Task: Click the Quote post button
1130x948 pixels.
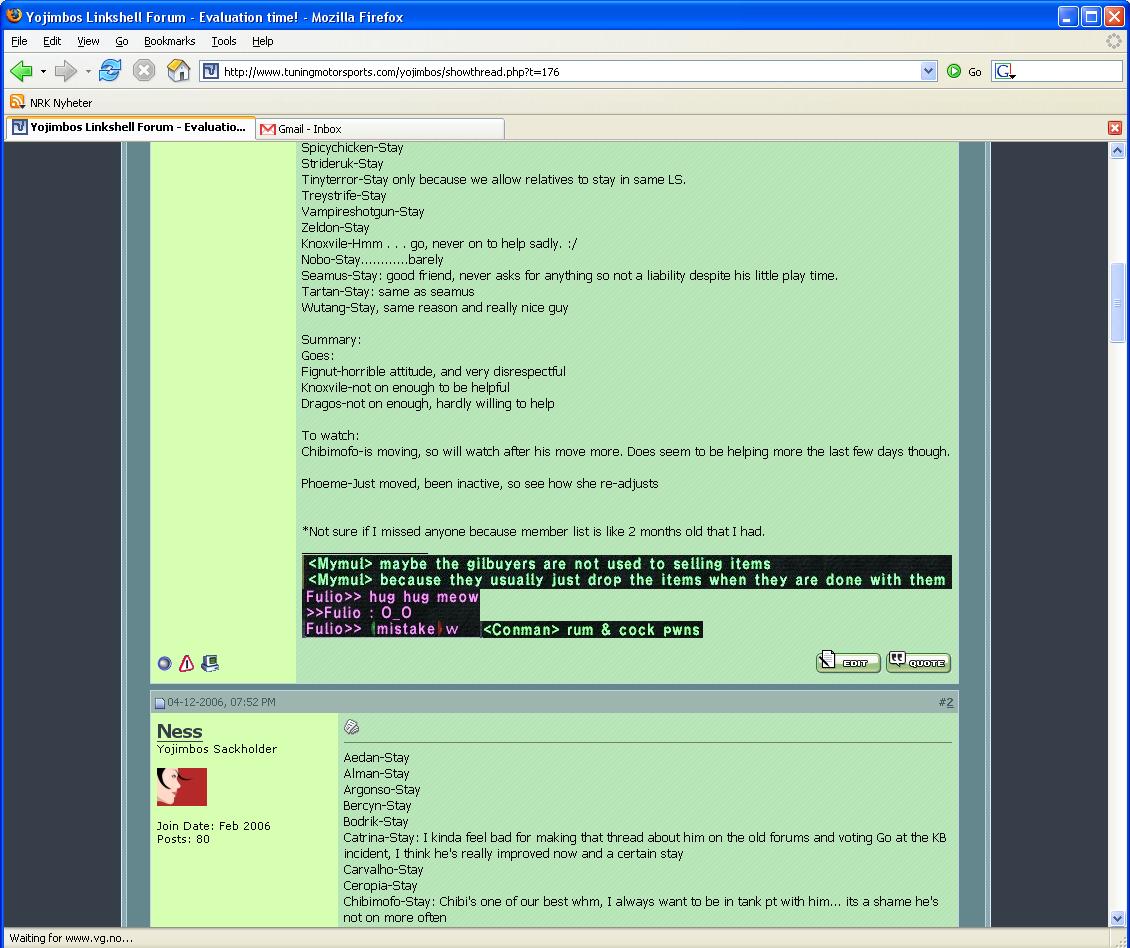Action: [x=918, y=662]
